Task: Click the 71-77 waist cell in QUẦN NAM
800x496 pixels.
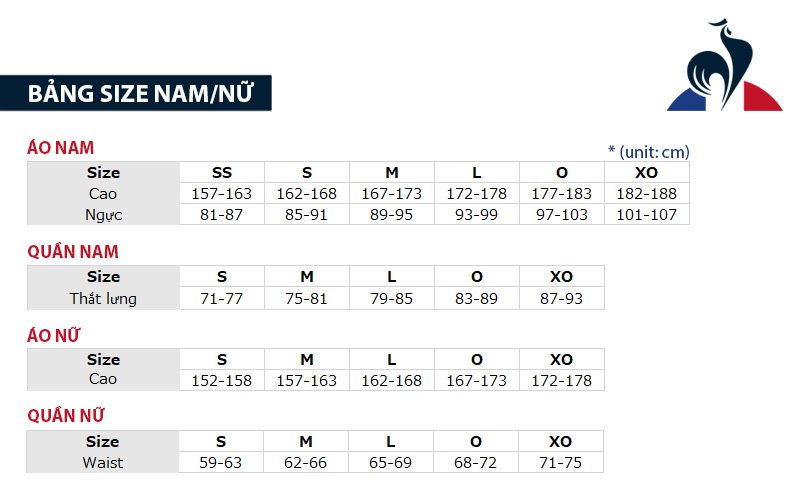Action: point(222,298)
